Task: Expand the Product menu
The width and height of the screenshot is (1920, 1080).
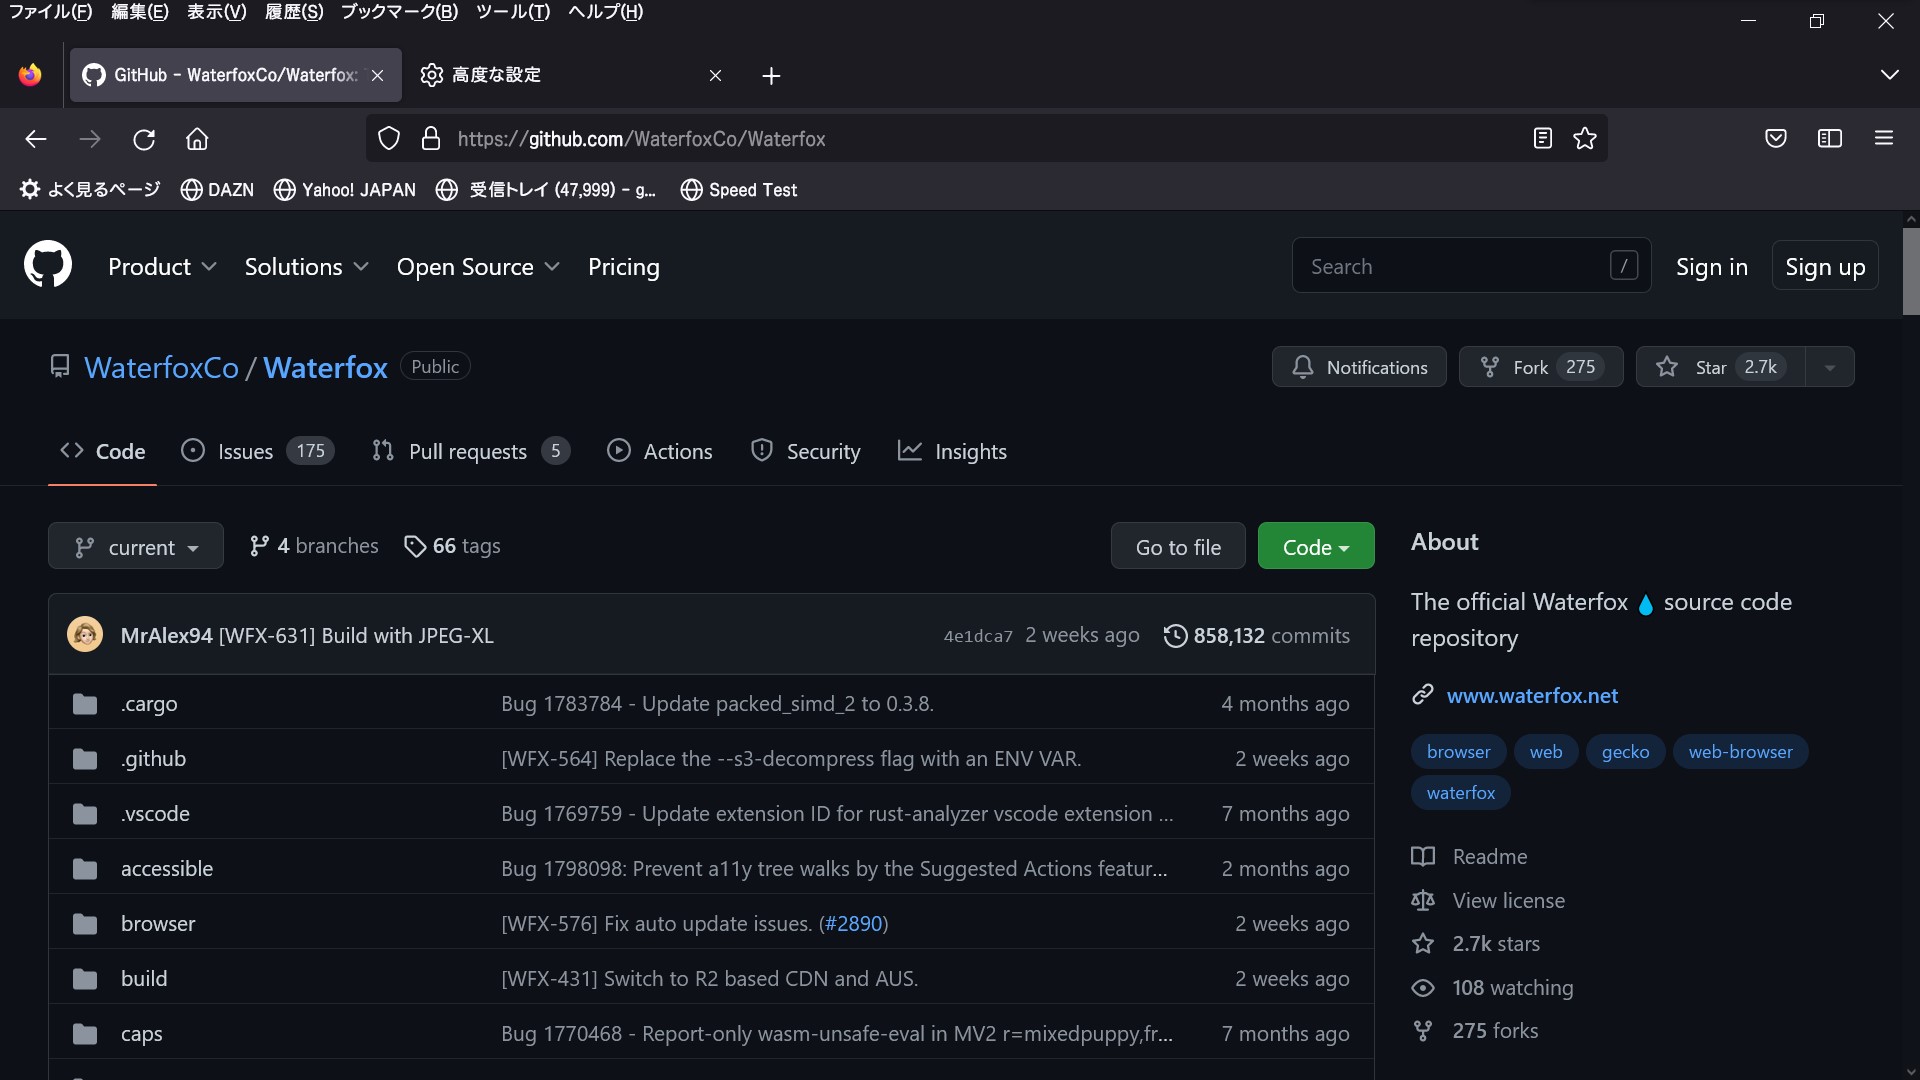Action: point(162,267)
